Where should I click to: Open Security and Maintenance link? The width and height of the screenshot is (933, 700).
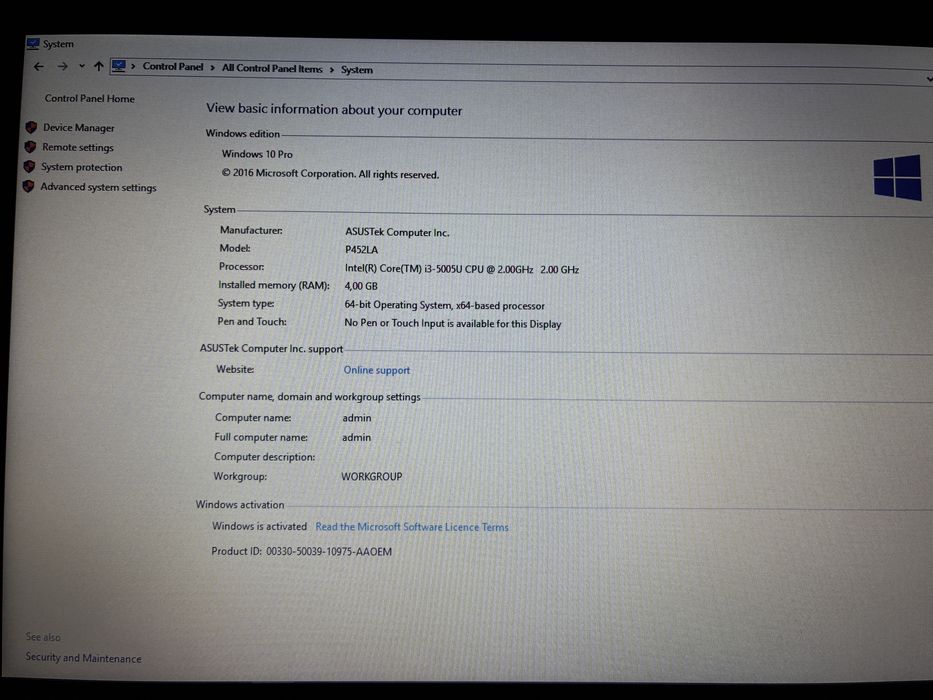pos(83,658)
